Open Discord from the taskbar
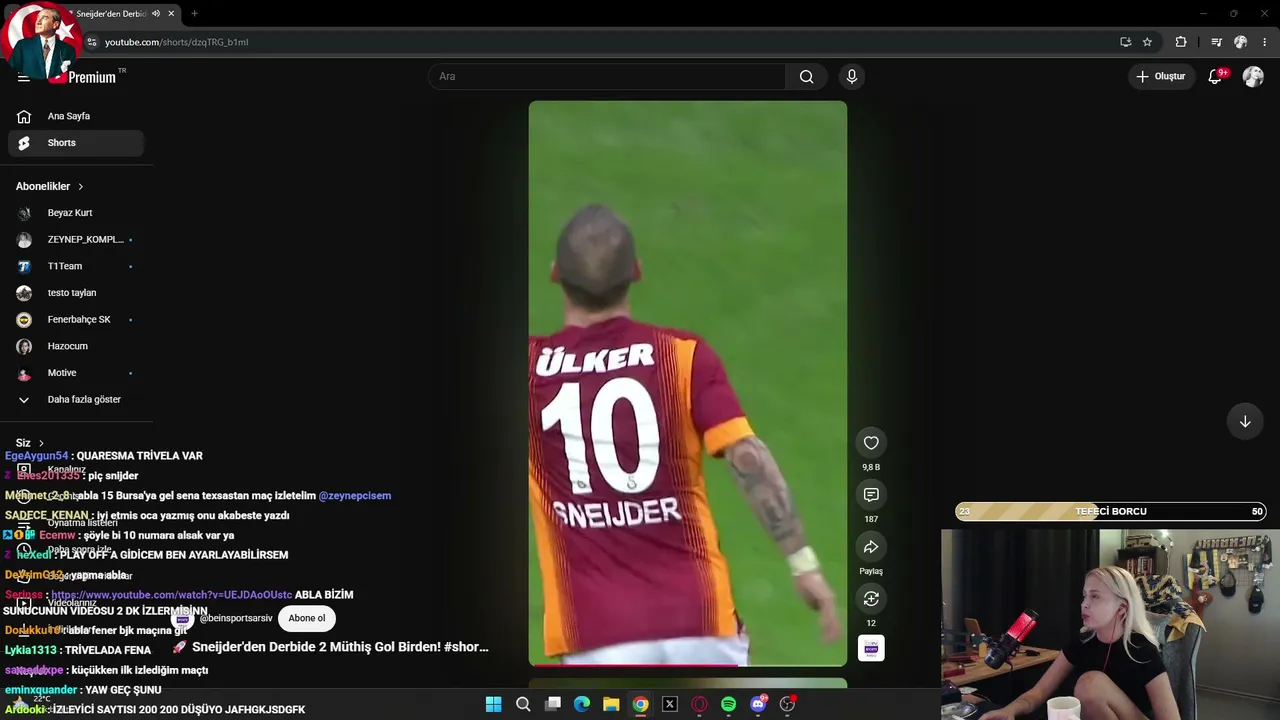1280x720 pixels. pyautogui.click(x=758, y=704)
